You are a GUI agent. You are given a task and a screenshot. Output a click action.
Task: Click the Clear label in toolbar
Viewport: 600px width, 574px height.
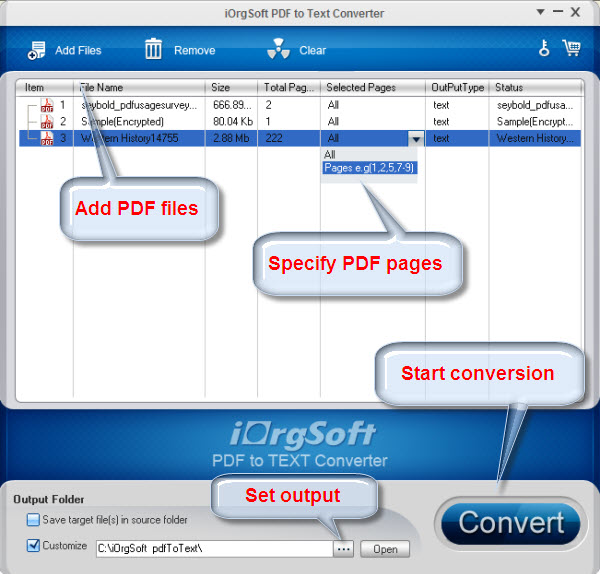point(313,51)
